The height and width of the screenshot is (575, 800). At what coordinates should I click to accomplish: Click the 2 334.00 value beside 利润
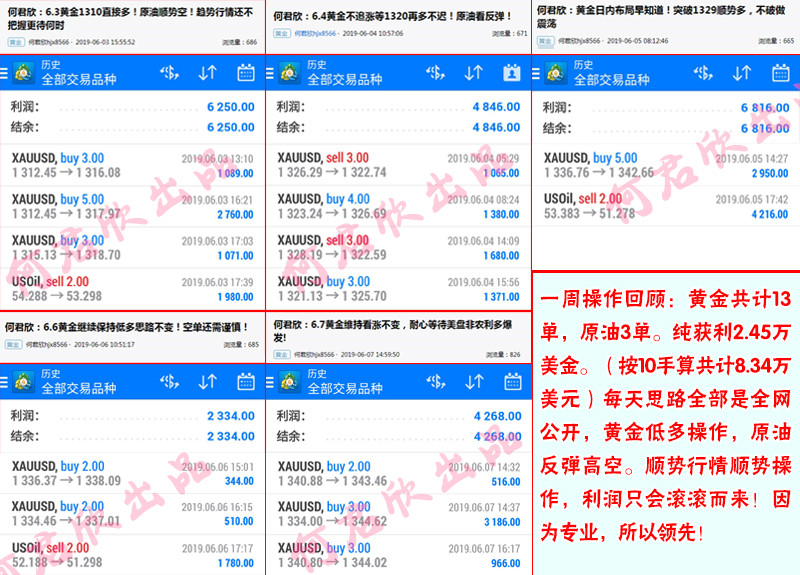coord(231,416)
